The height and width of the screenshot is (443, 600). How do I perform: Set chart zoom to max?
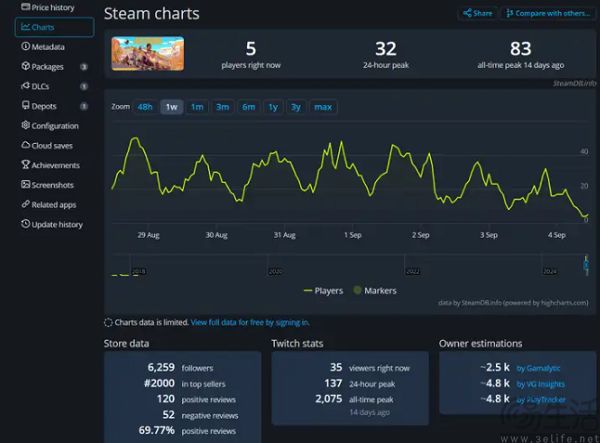(323, 107)
